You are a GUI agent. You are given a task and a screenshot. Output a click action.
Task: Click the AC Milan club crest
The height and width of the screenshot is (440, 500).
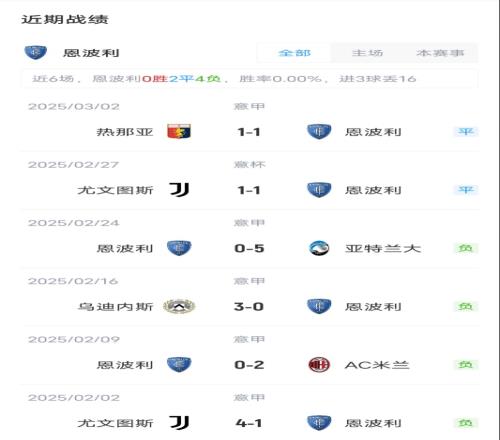pyautogui.click(x=319, y=364)
